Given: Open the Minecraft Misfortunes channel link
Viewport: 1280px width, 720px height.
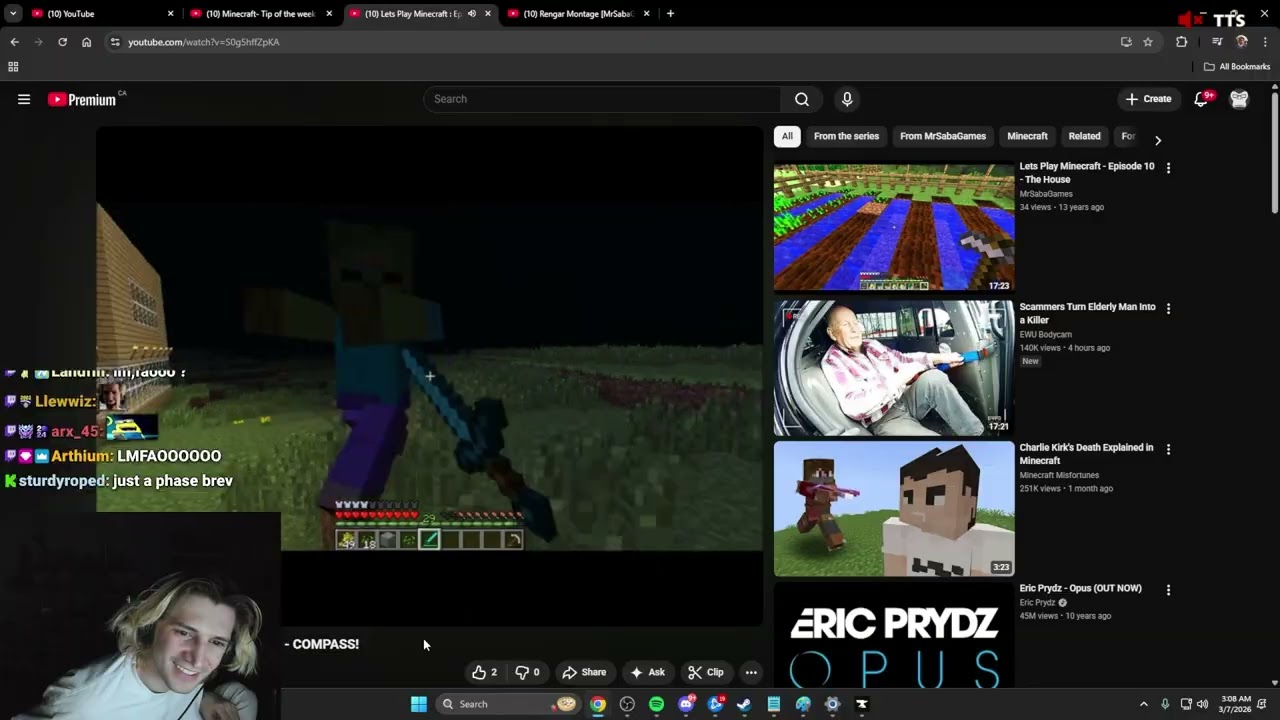Looking at the screenshot, I should (x=1059, y=475).
